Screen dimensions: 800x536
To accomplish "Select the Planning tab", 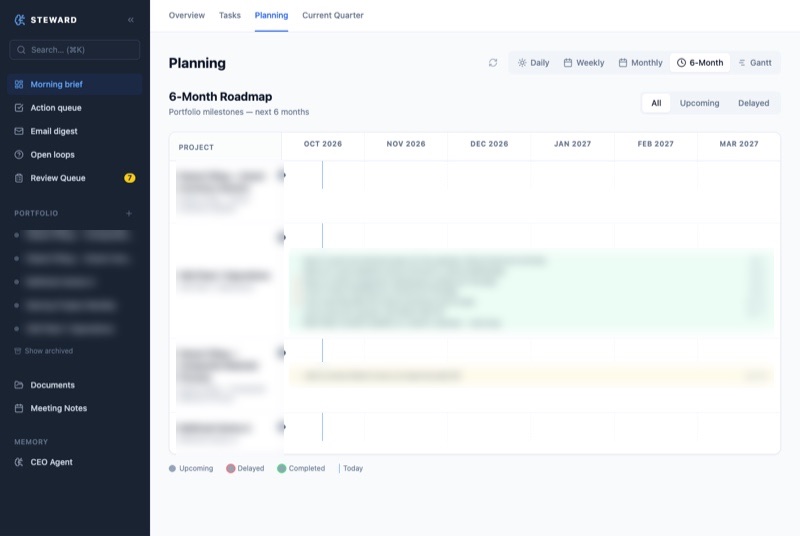I will coord(271,15).
